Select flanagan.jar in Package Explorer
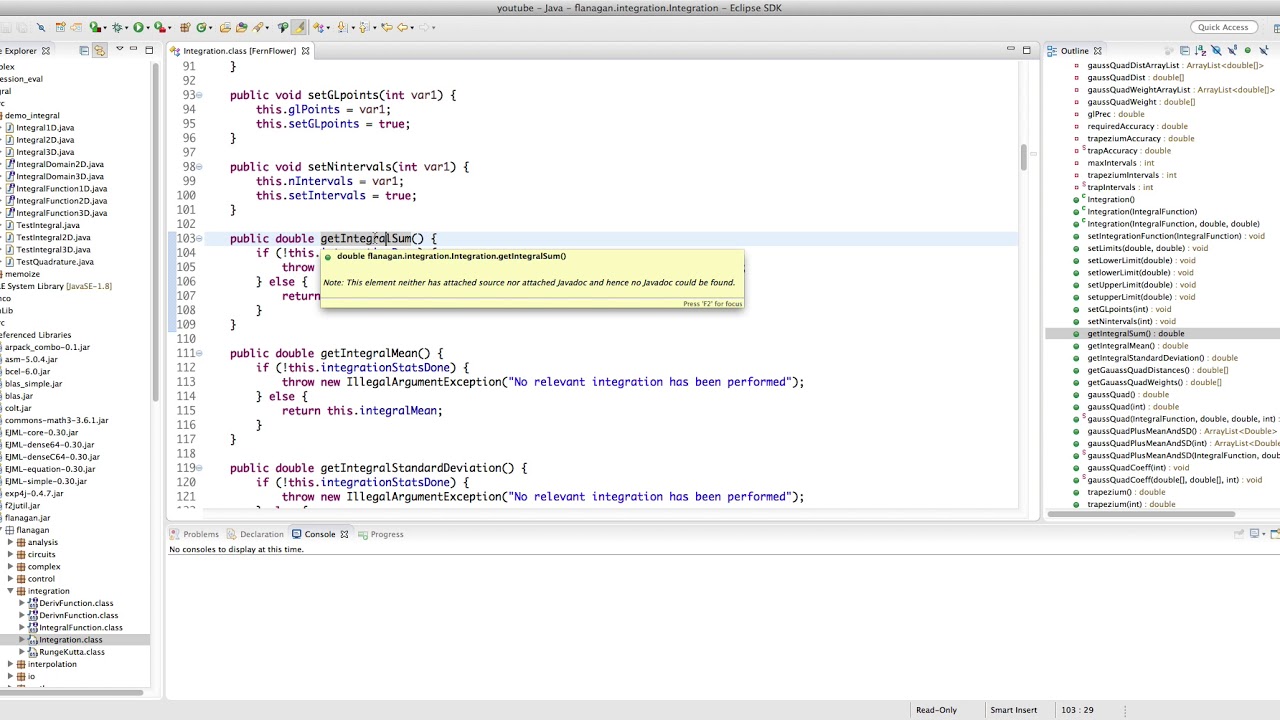Screen dimensions: 1280x720 tap(27, 518)
